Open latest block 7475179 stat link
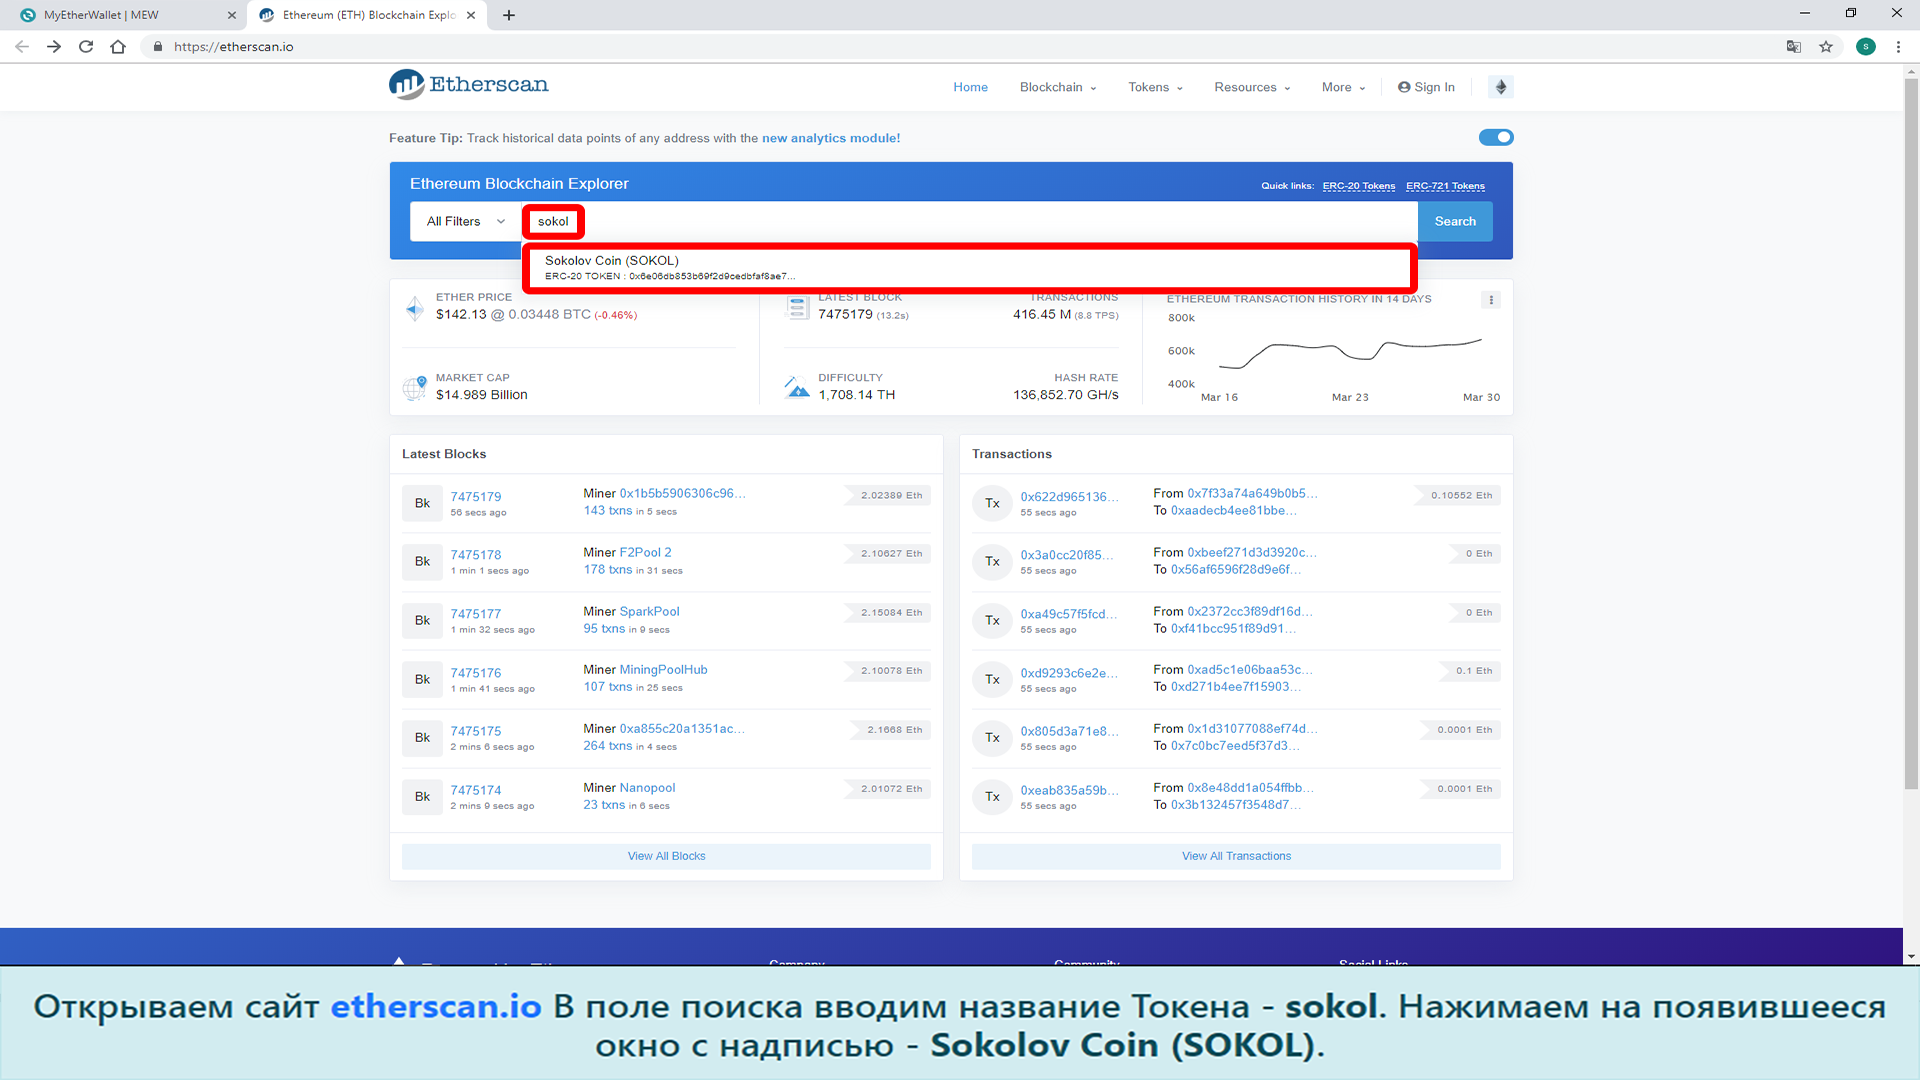1920x1080 pixels. coord(845,314)
